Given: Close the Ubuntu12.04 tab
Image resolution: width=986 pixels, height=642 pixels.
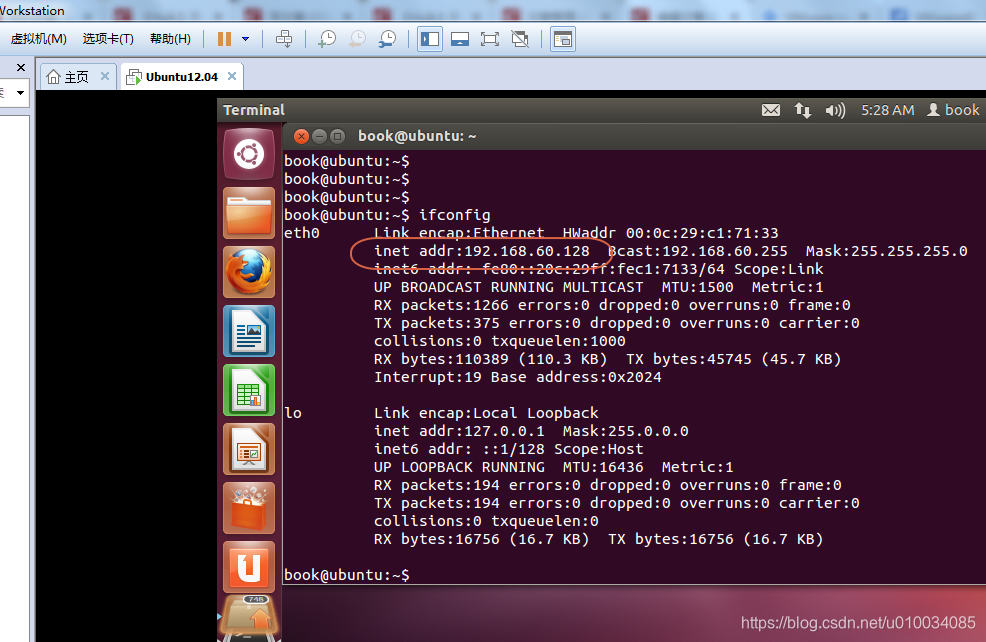Looking at the screenshot, I should click(232, 76).
